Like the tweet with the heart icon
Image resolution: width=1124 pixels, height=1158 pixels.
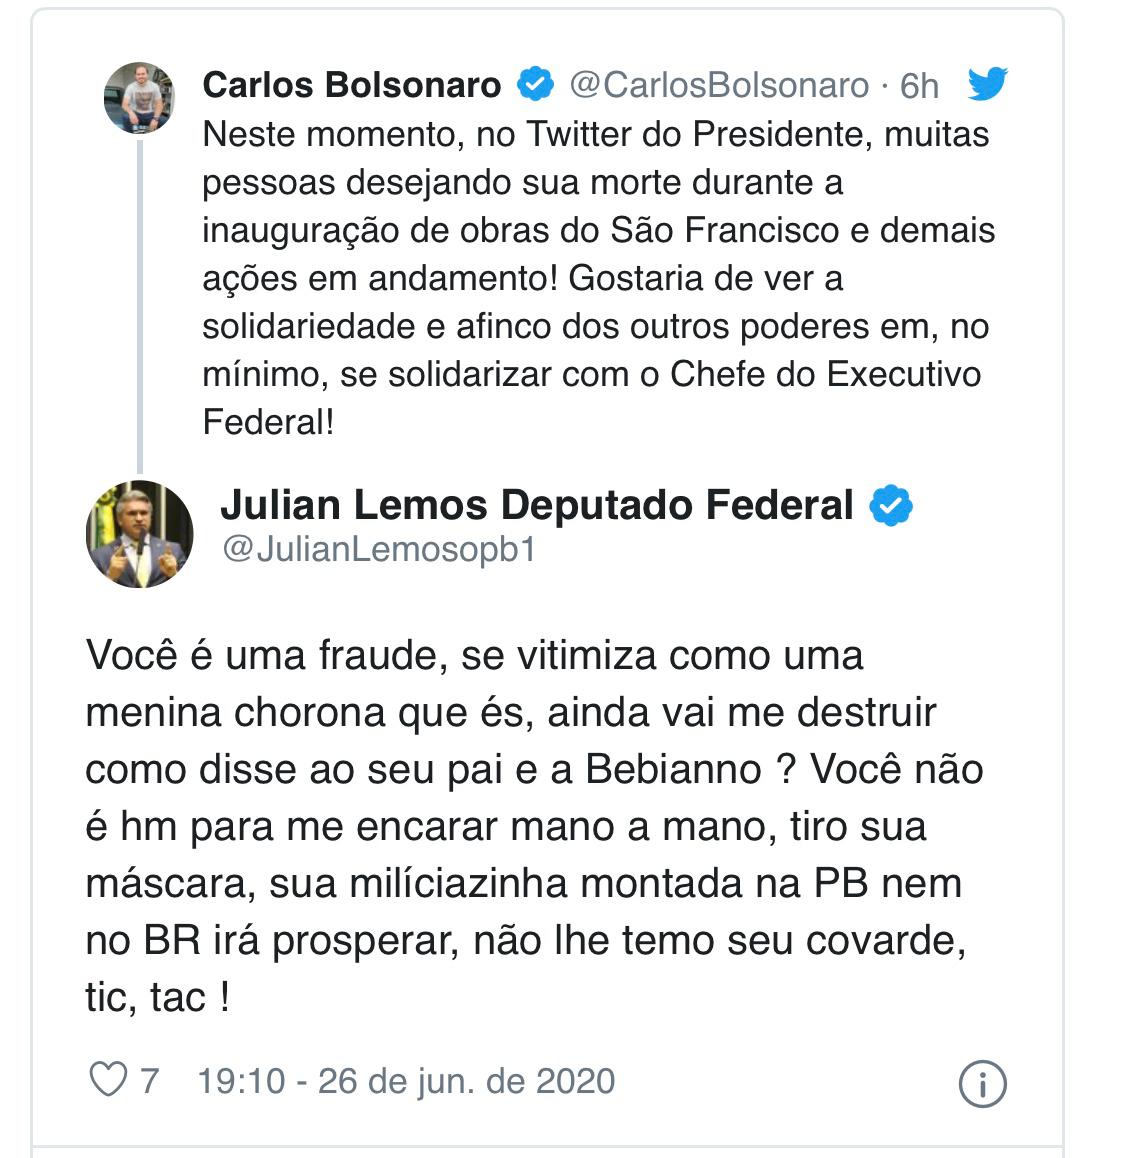(x=109, y=1079)
